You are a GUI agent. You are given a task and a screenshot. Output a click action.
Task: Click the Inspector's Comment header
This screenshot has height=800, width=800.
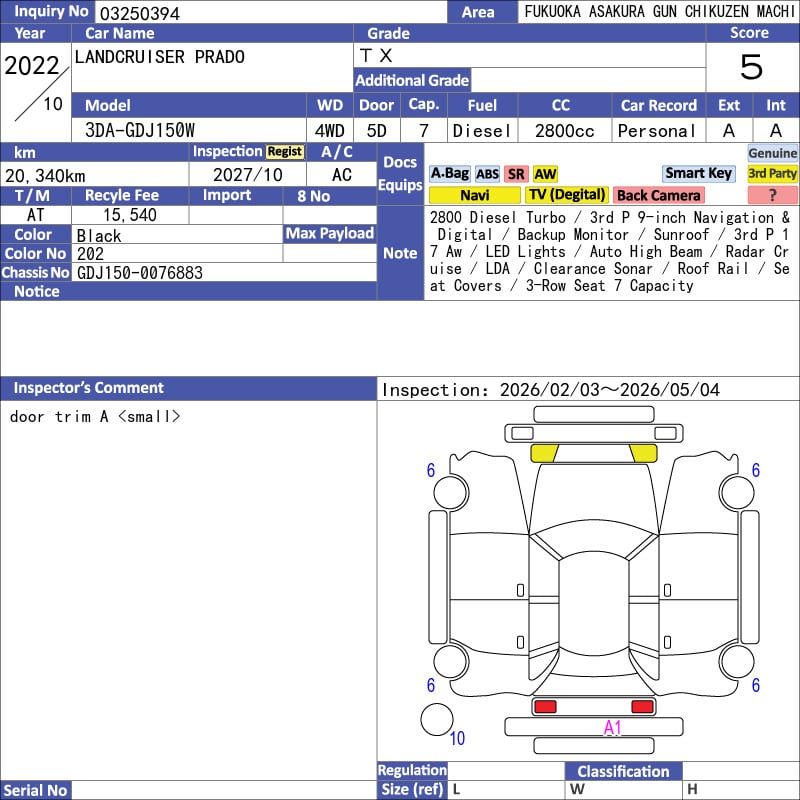[88, 388]
